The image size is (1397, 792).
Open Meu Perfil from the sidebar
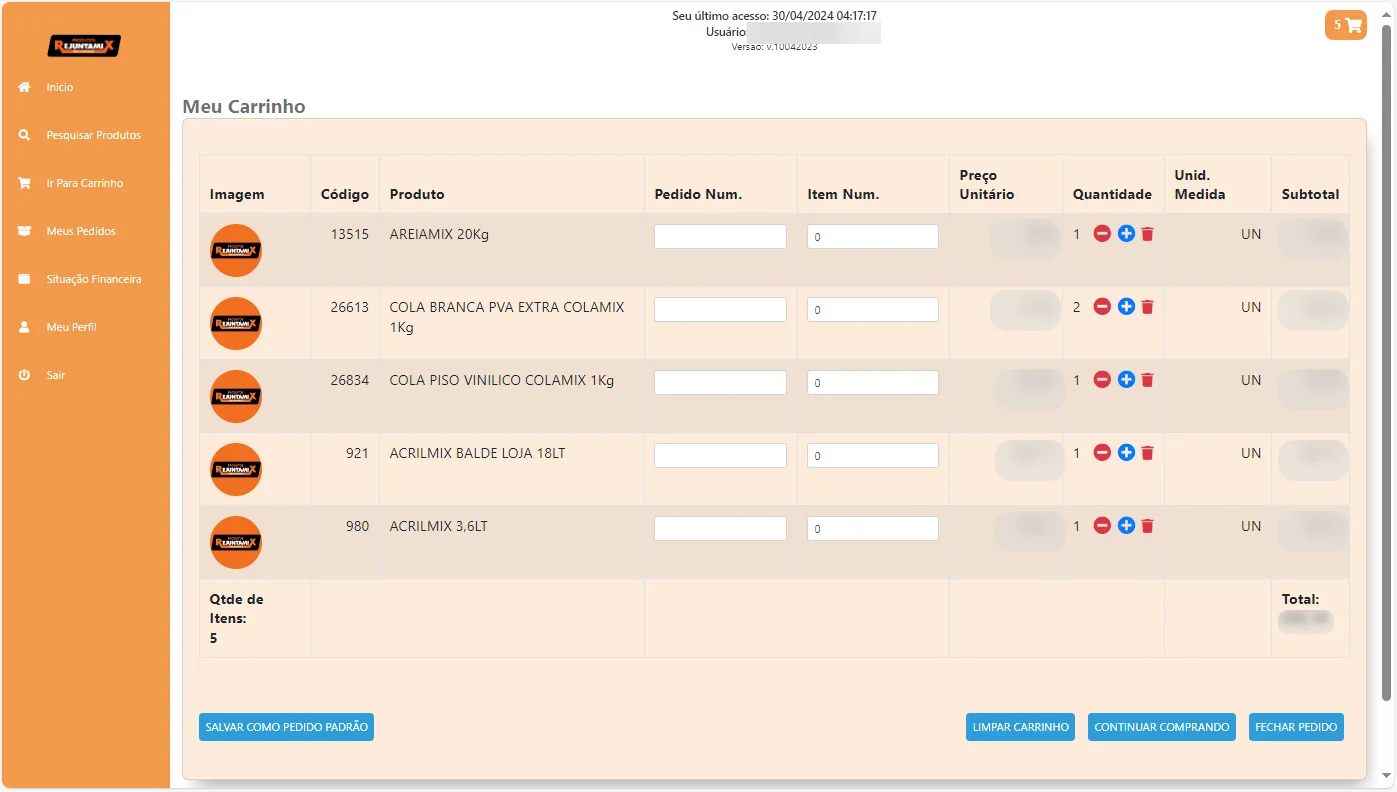tap(71, 327)
